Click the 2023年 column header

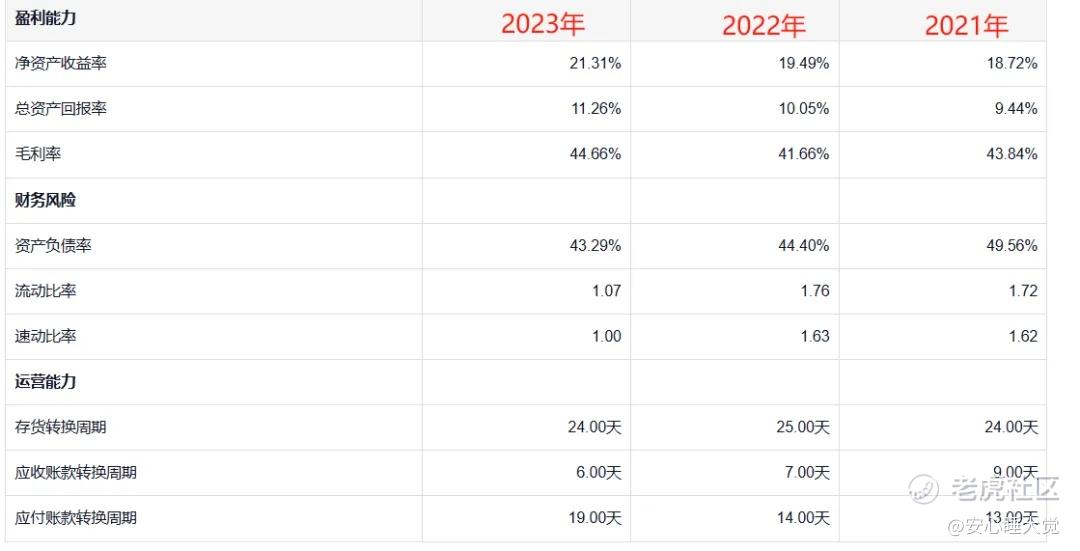tap(543, 24)
